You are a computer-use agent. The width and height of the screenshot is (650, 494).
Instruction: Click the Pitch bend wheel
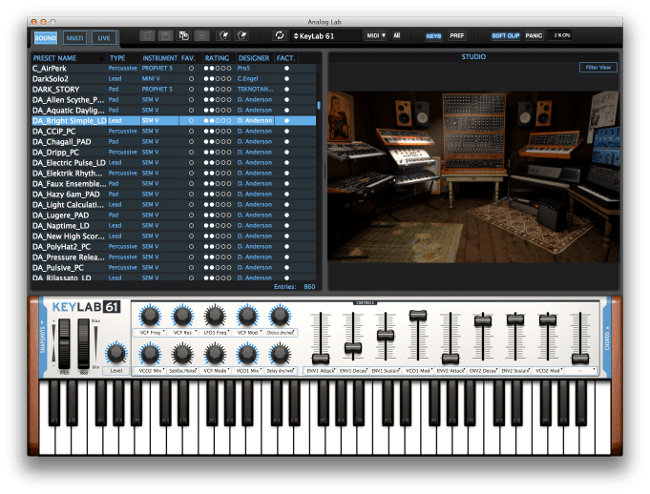click(64, 344)
